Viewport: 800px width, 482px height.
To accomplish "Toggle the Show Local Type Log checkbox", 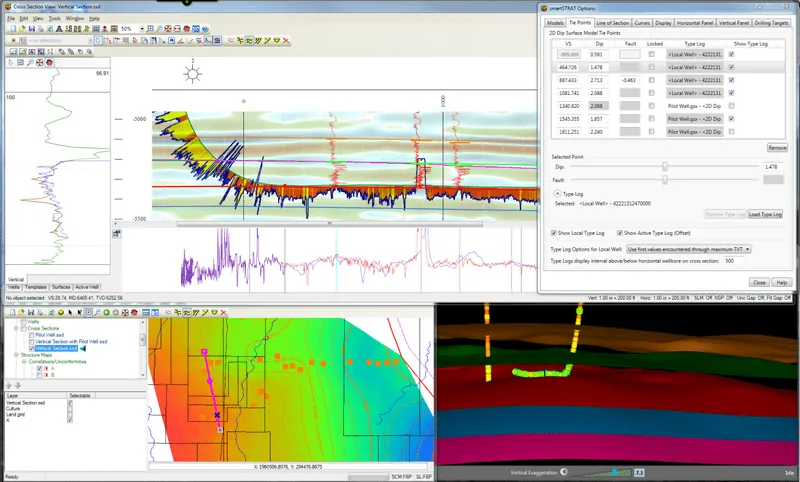I will pyautogui.click(x=554, y=233).
